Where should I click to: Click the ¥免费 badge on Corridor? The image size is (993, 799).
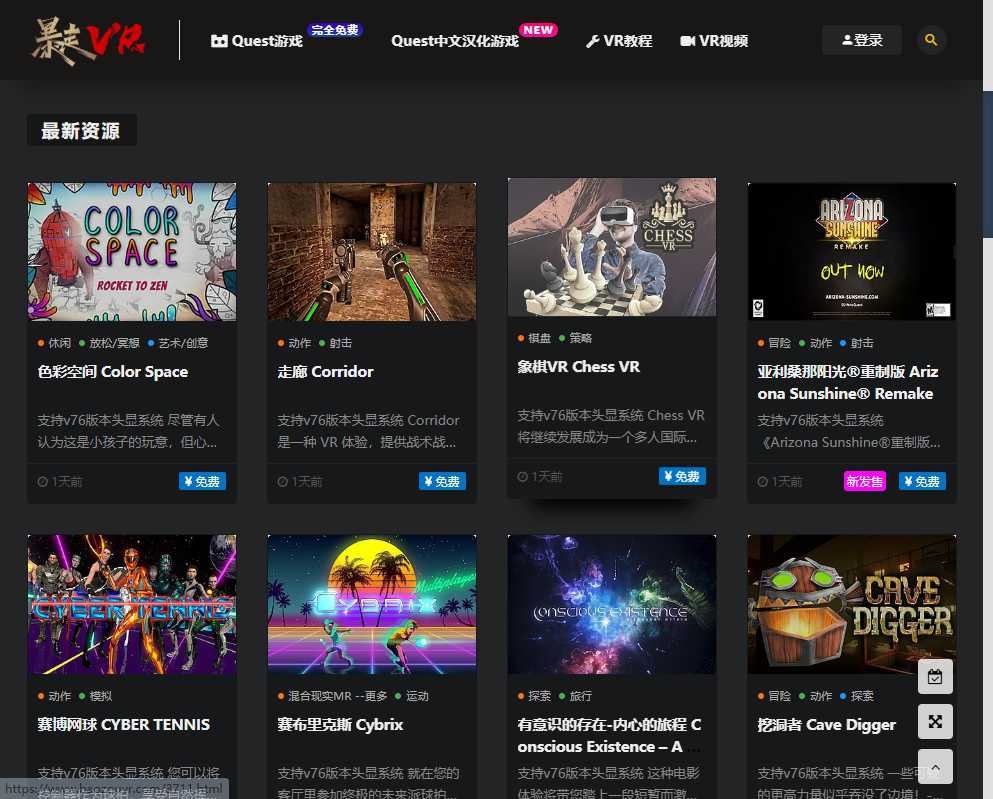442,481
